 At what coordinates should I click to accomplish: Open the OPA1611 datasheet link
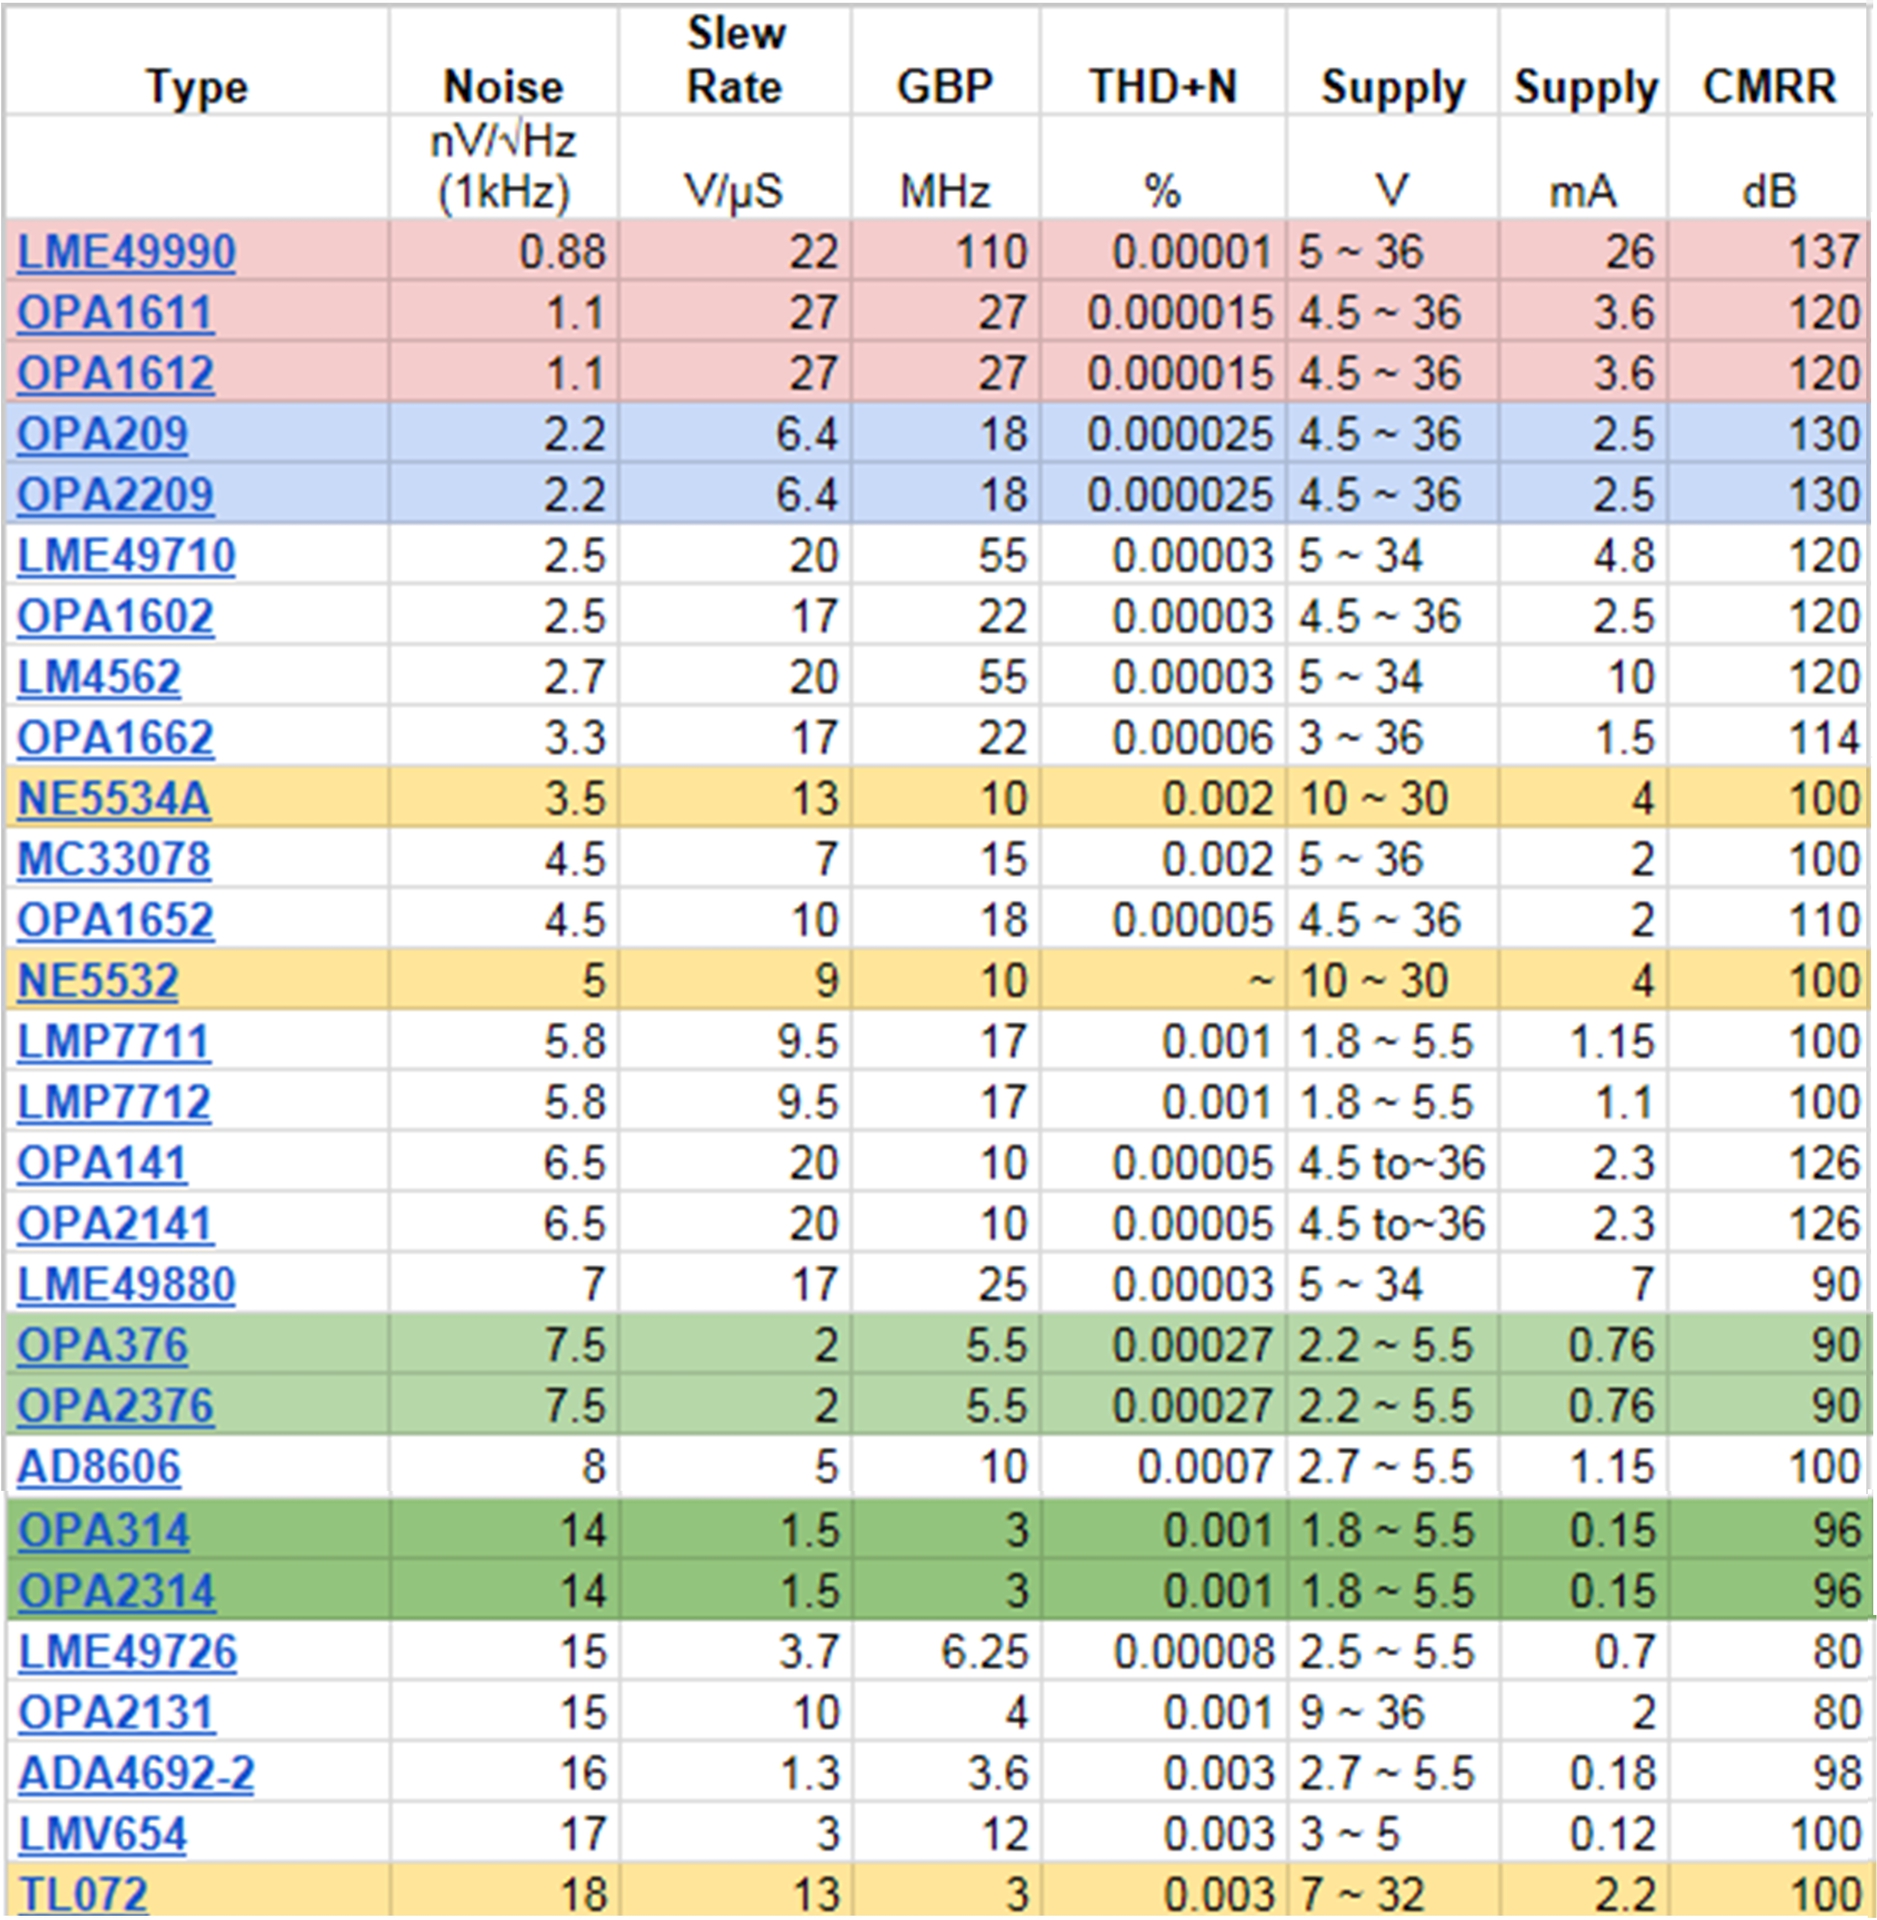pos(116,313)
